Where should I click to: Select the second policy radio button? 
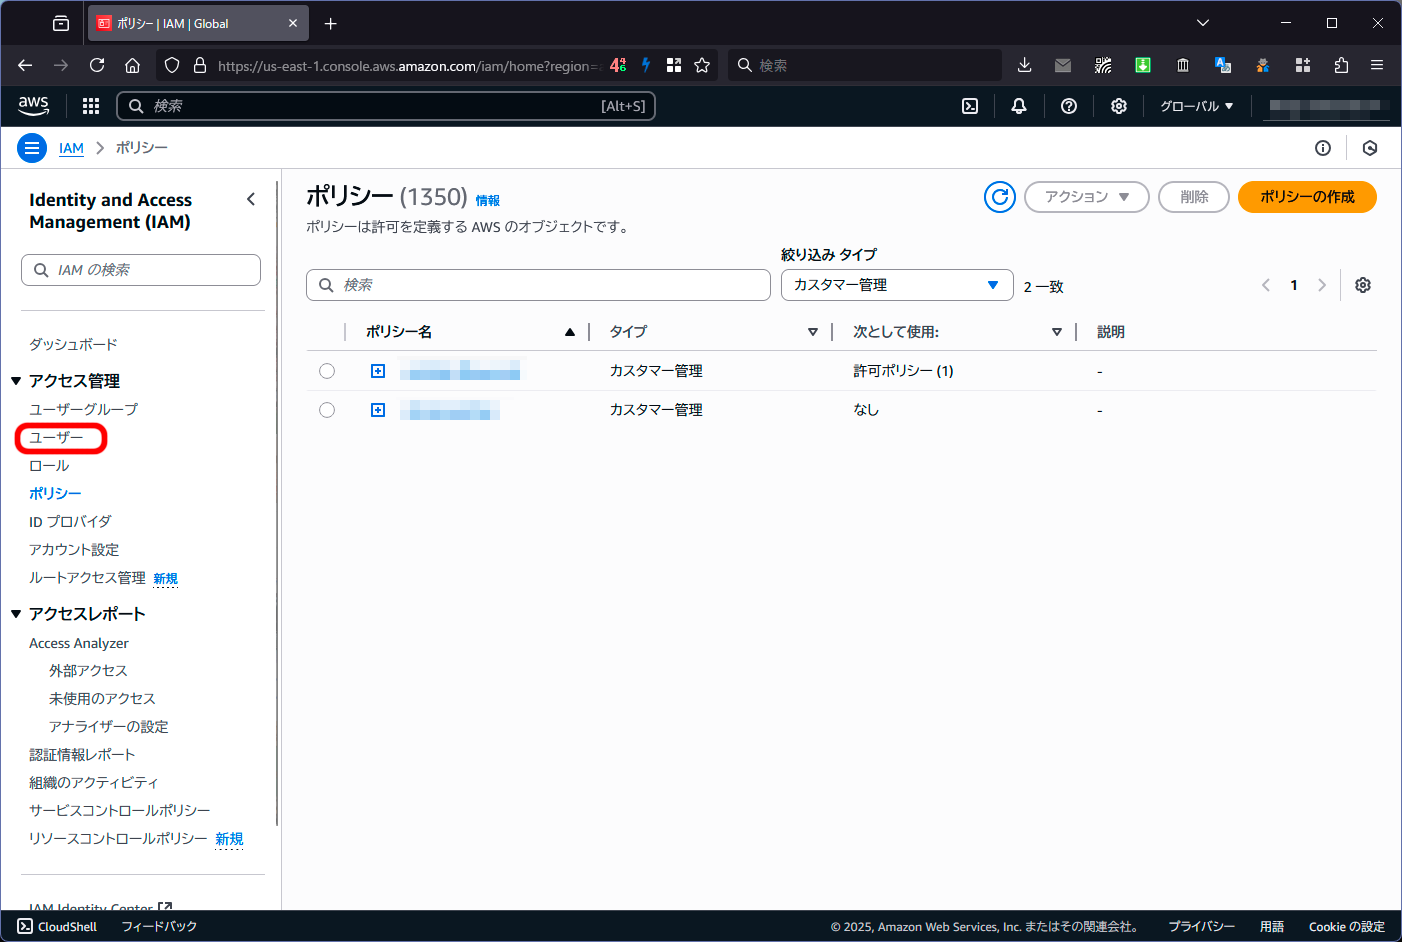[x=327, y=410]
